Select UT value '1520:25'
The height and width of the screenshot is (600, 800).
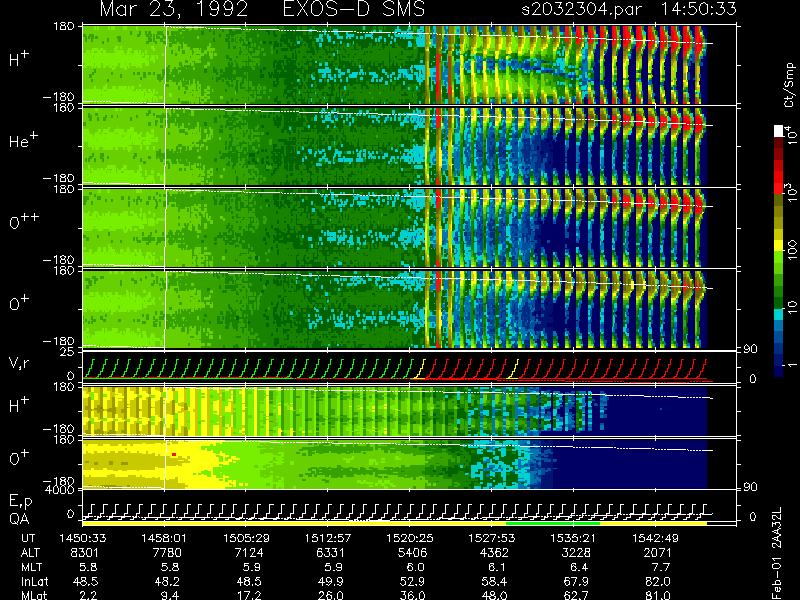409,538
